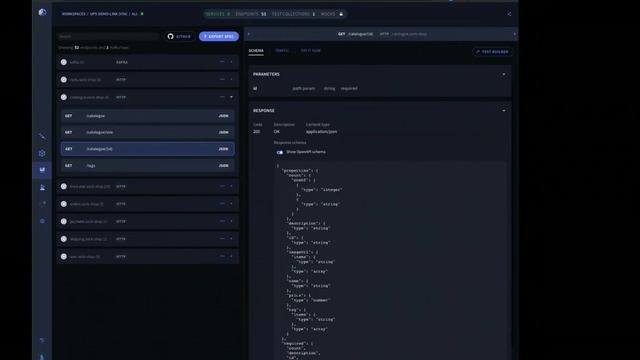
Task: Click the round blue icon in lower sidebar
Action: [x=42, y=221]
